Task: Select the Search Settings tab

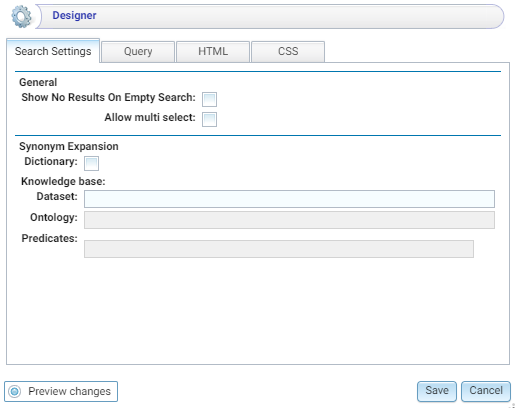Action: coord(53,51)
